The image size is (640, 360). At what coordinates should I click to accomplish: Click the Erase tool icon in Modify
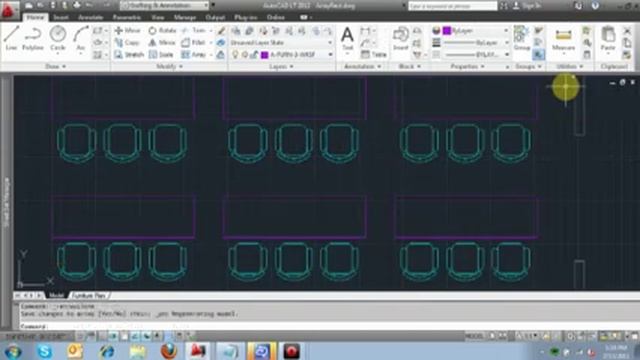(x=221, y=31)
